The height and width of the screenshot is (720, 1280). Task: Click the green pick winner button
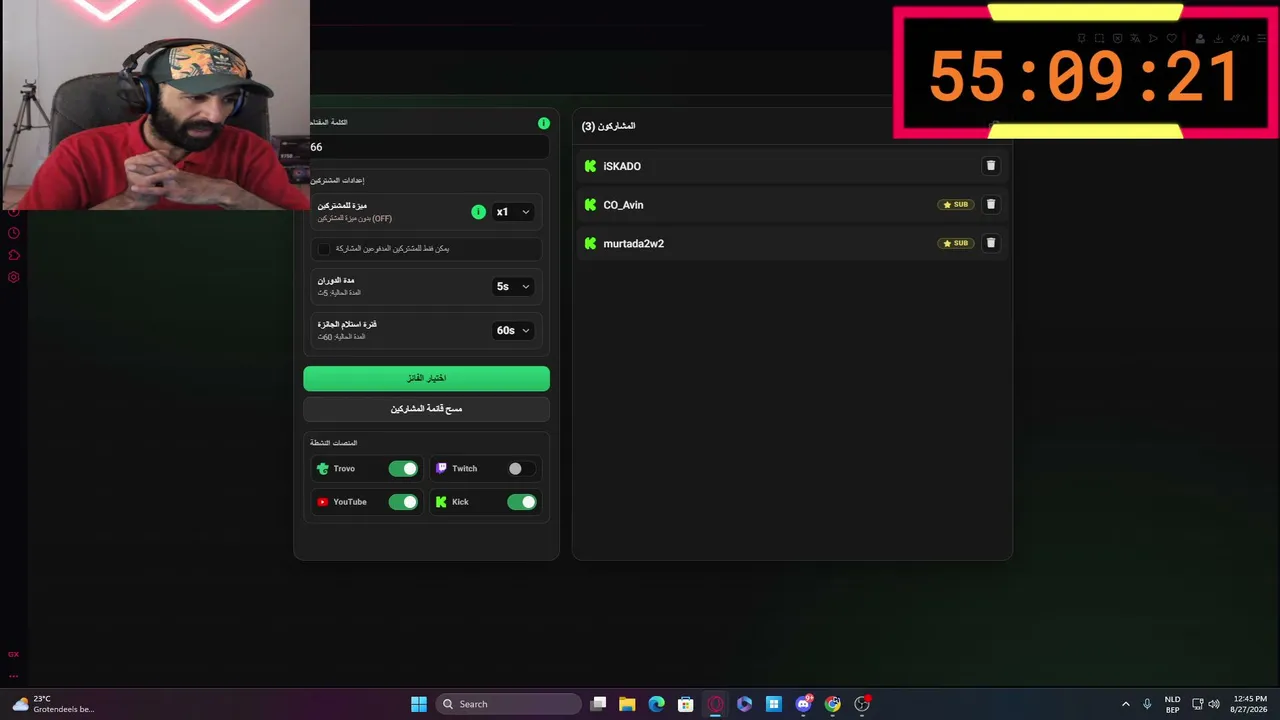[x=426, y=378]
